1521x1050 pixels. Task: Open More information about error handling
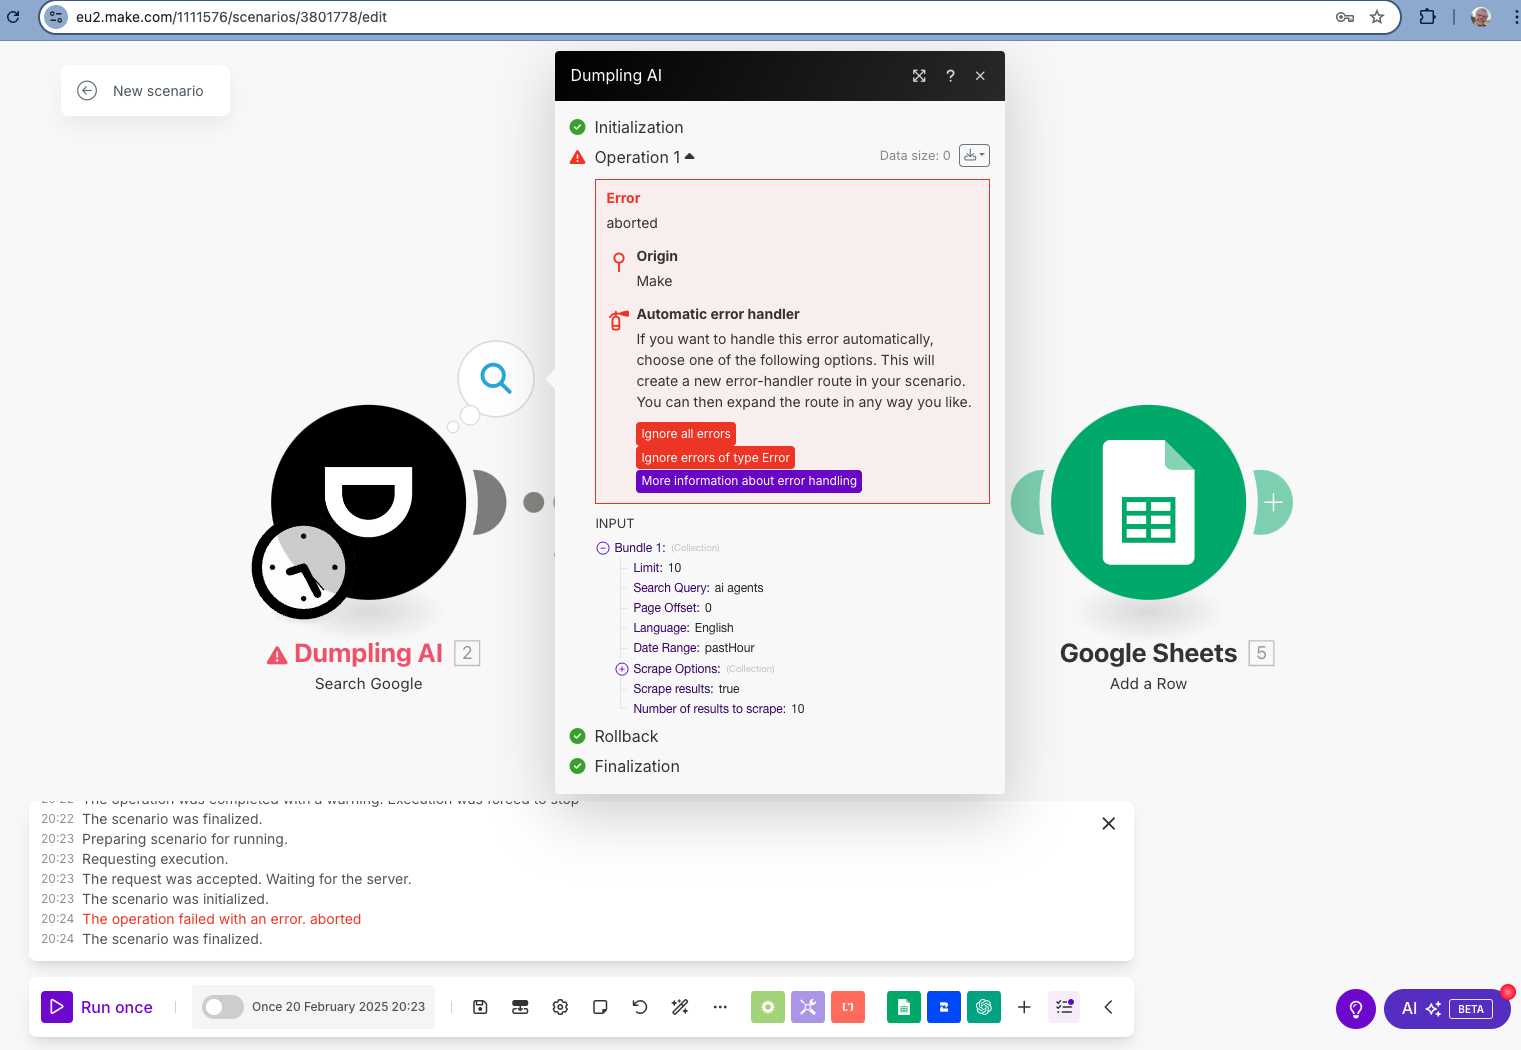(x=749, y=481)
